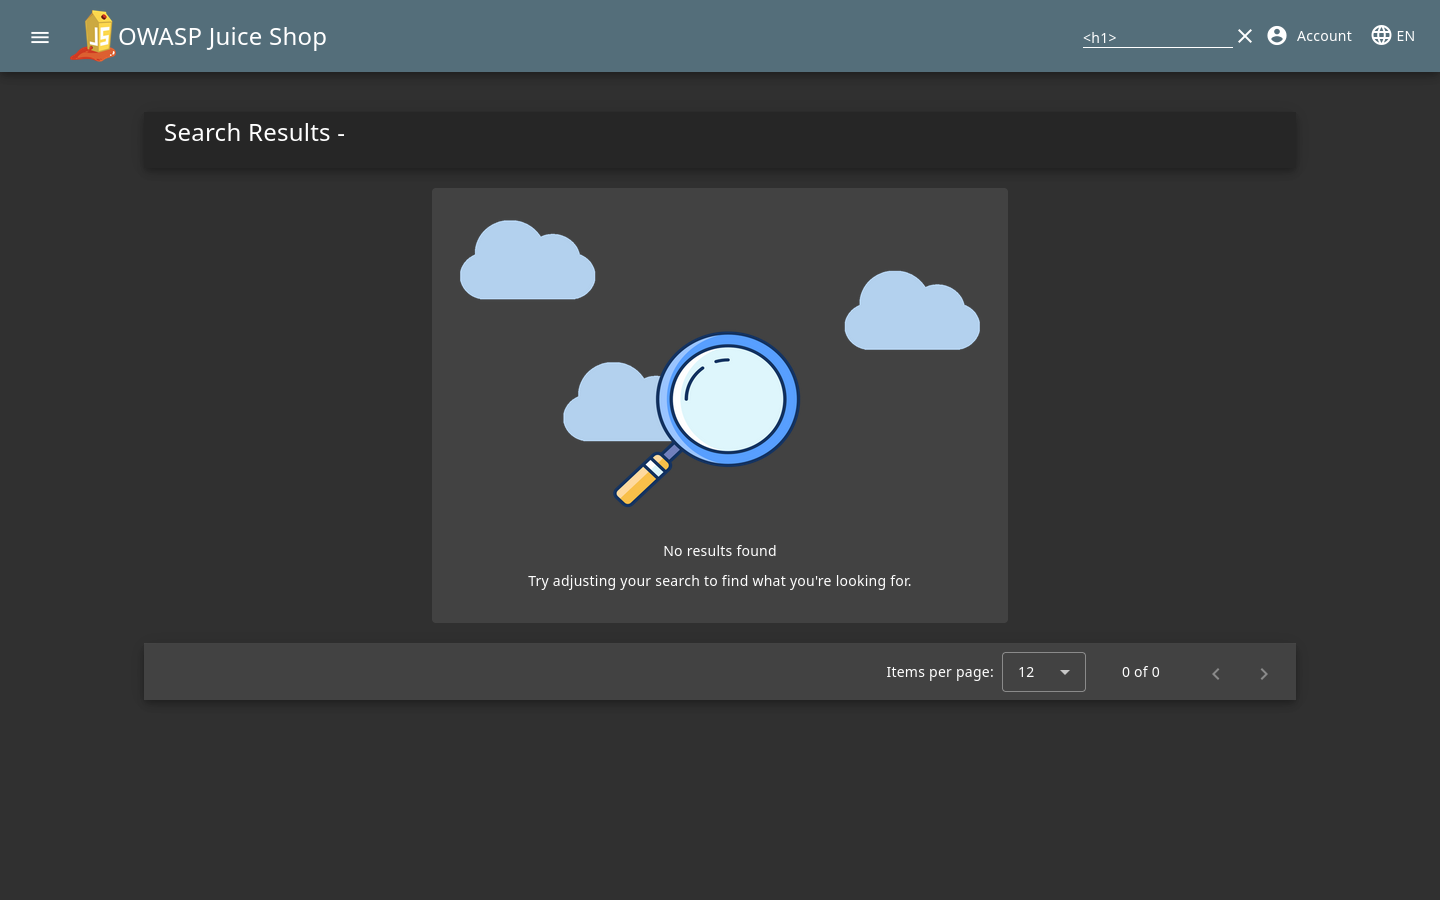1440x900 pixels.
Task: Open the Account menu label
Action: coord(1323,36)
